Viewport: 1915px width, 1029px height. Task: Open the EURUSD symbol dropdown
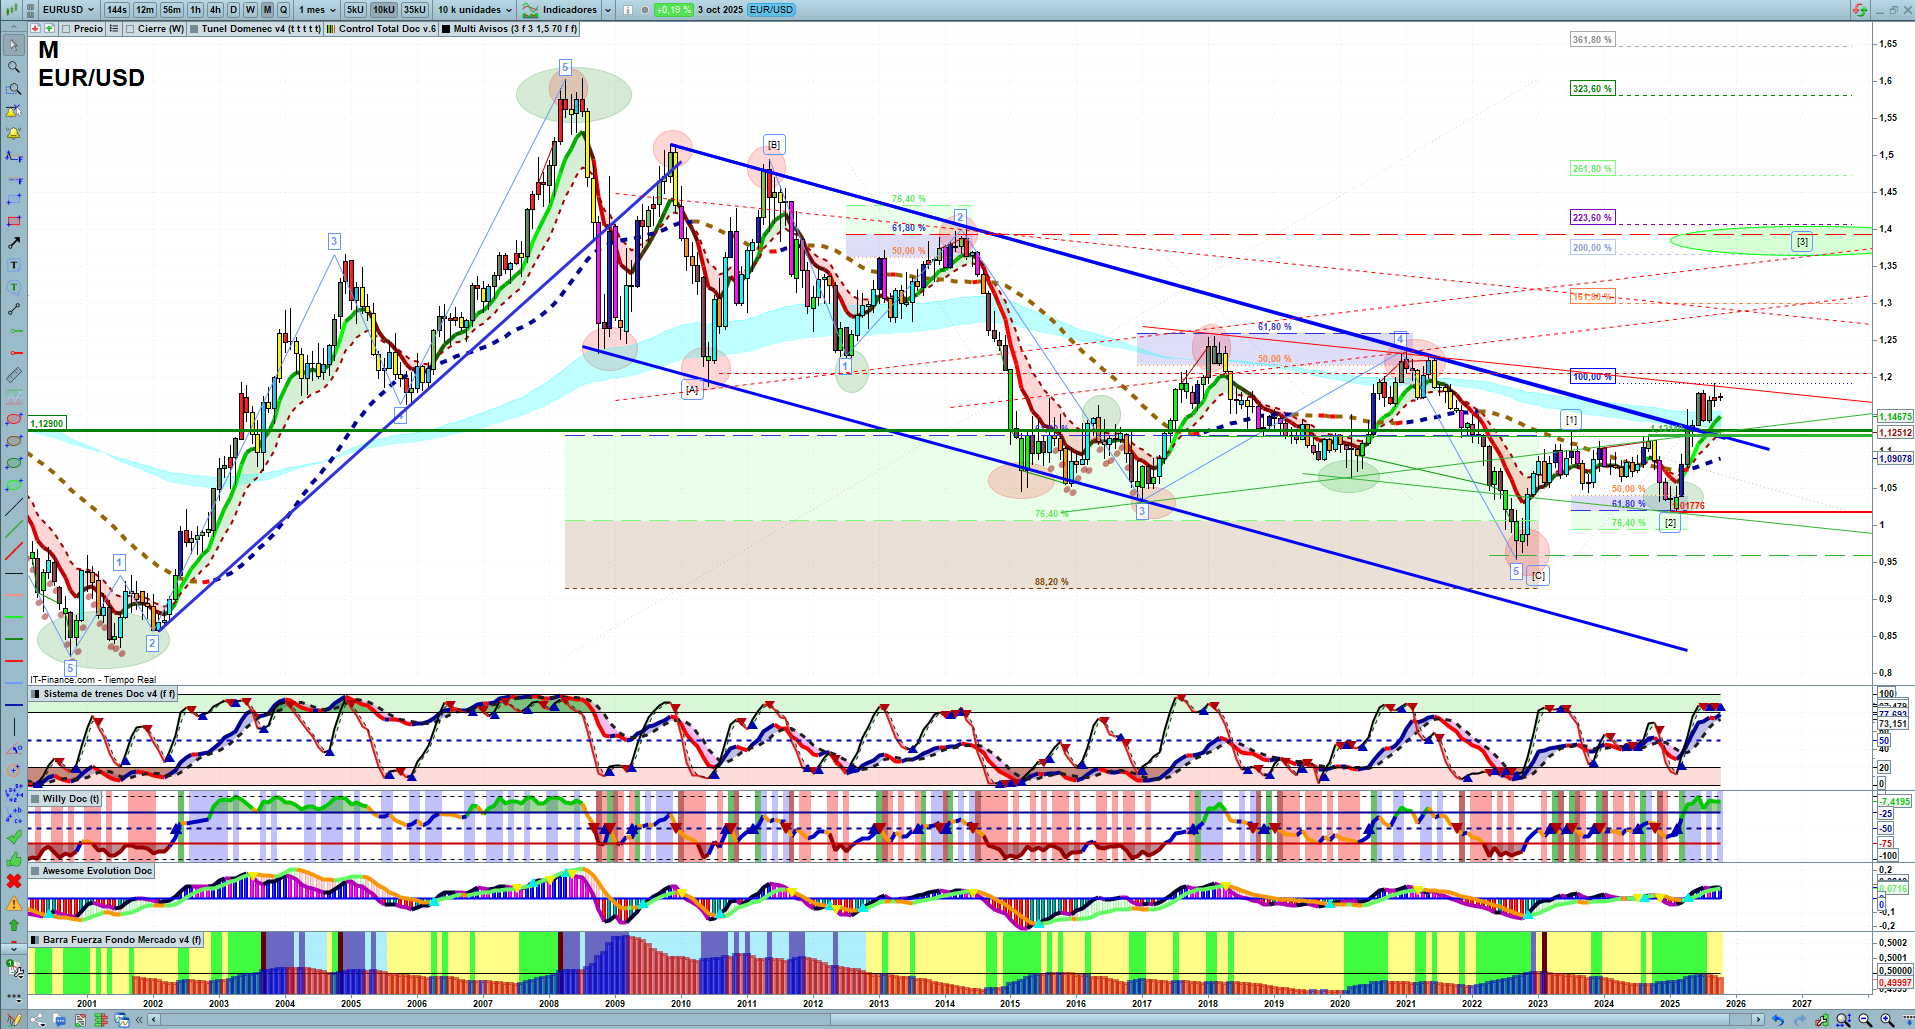coord(68,10)
